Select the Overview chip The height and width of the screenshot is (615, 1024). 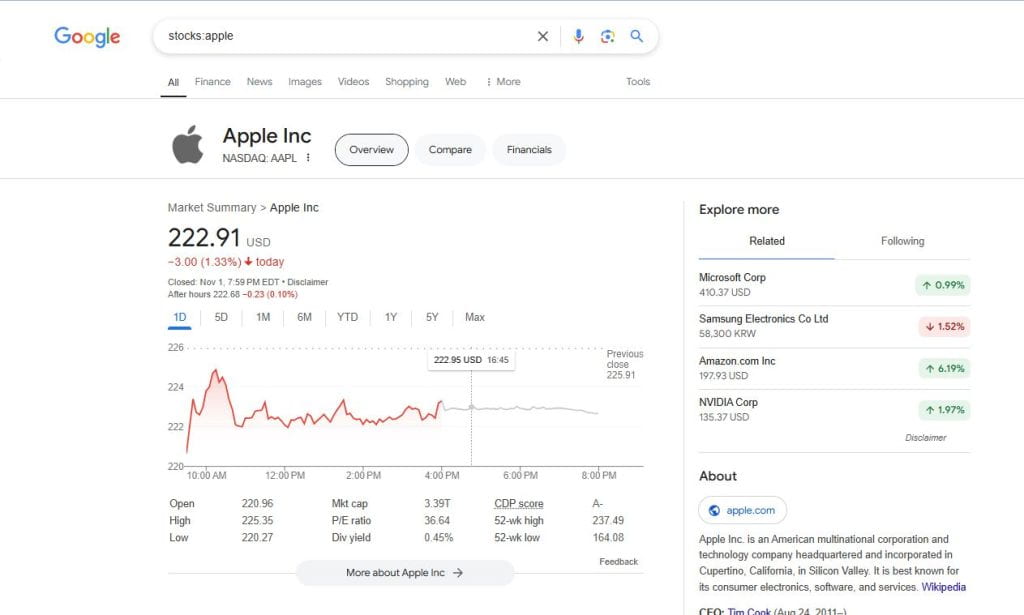[372, 150]
